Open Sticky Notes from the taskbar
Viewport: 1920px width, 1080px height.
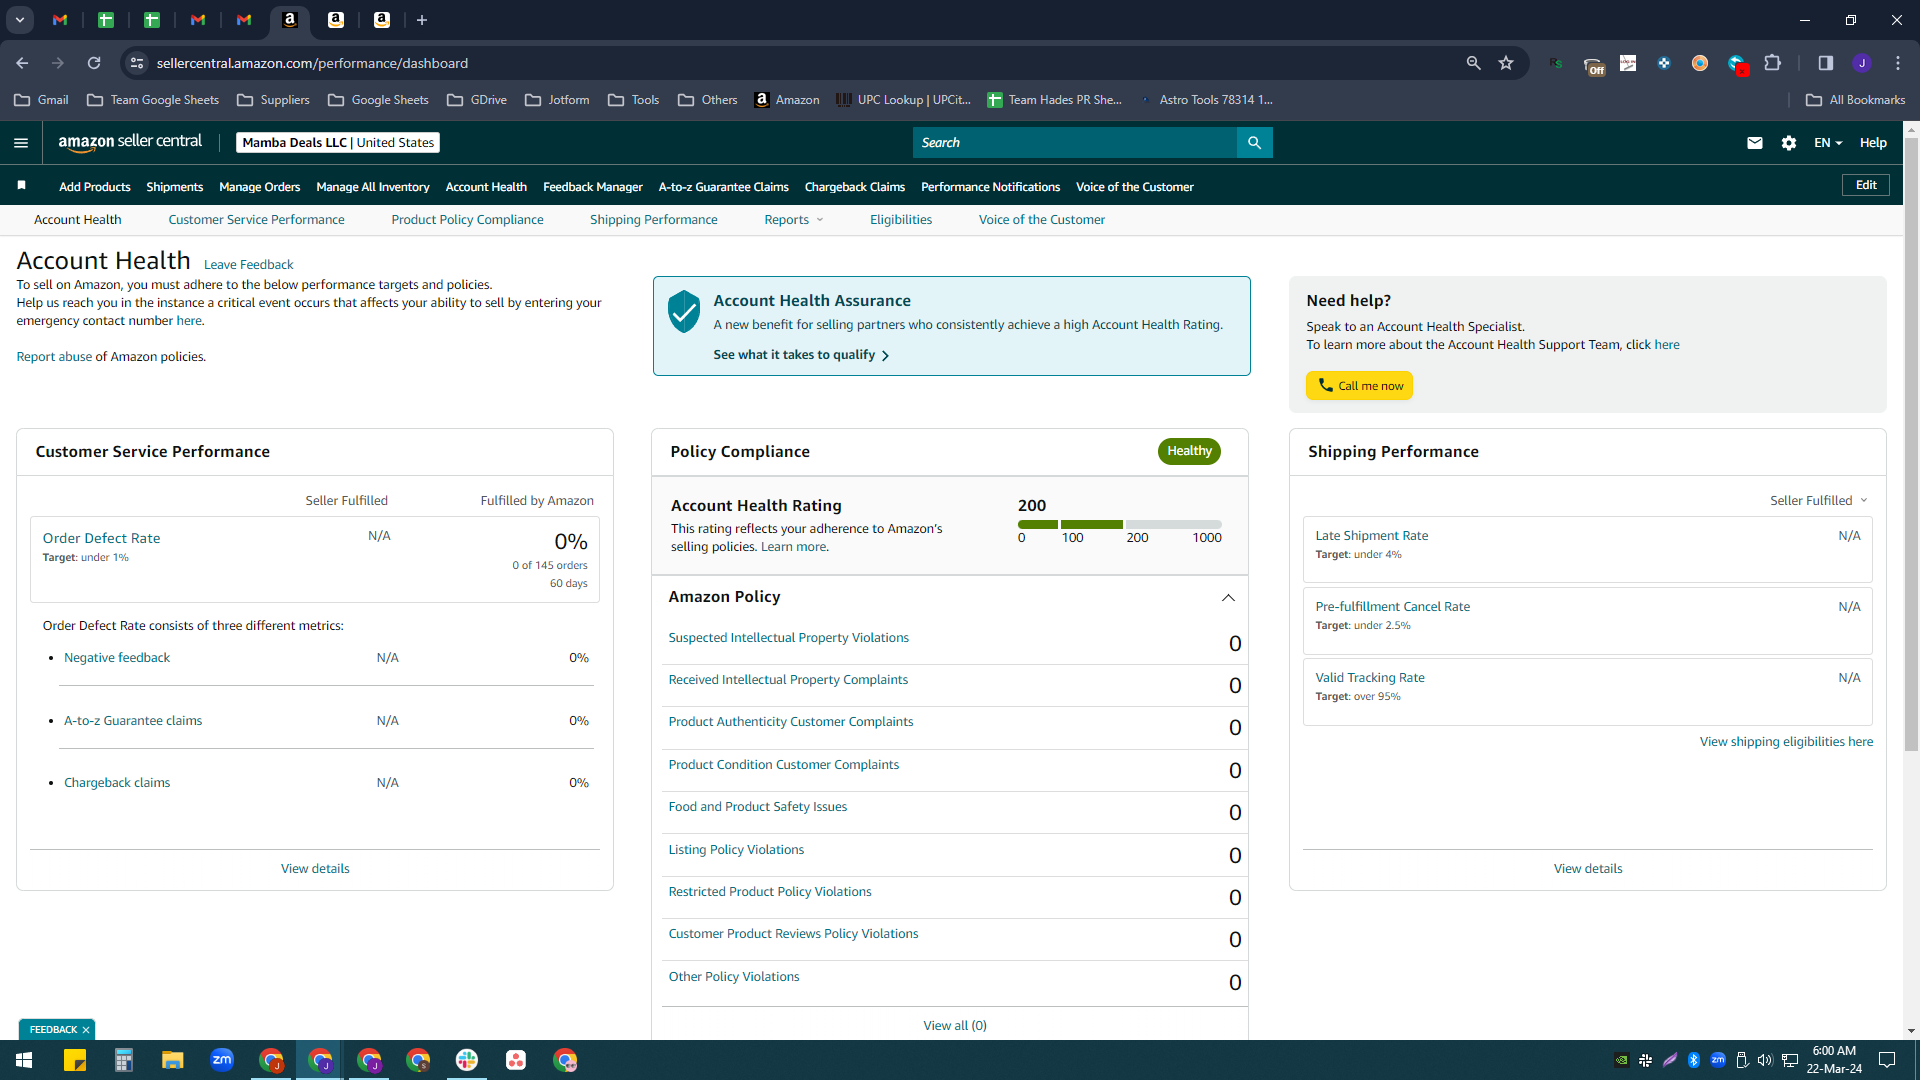click(75, 1060)
